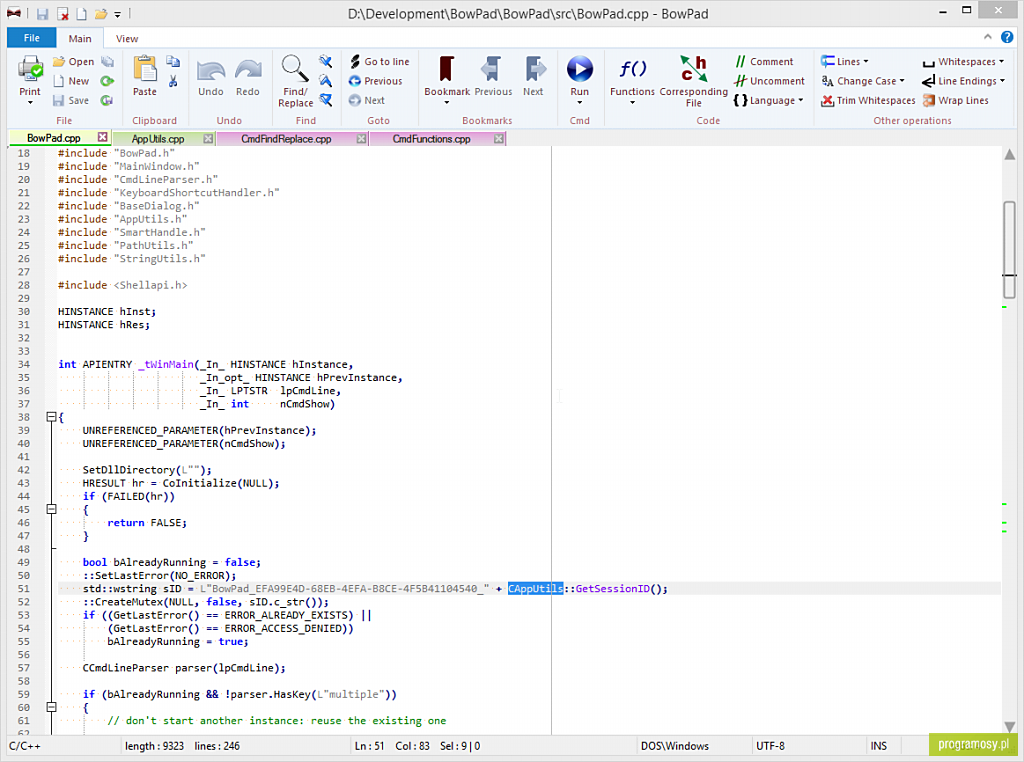
Task: Click the blue Run play icon
Action: pyautogui.click(x=580, y=69)
